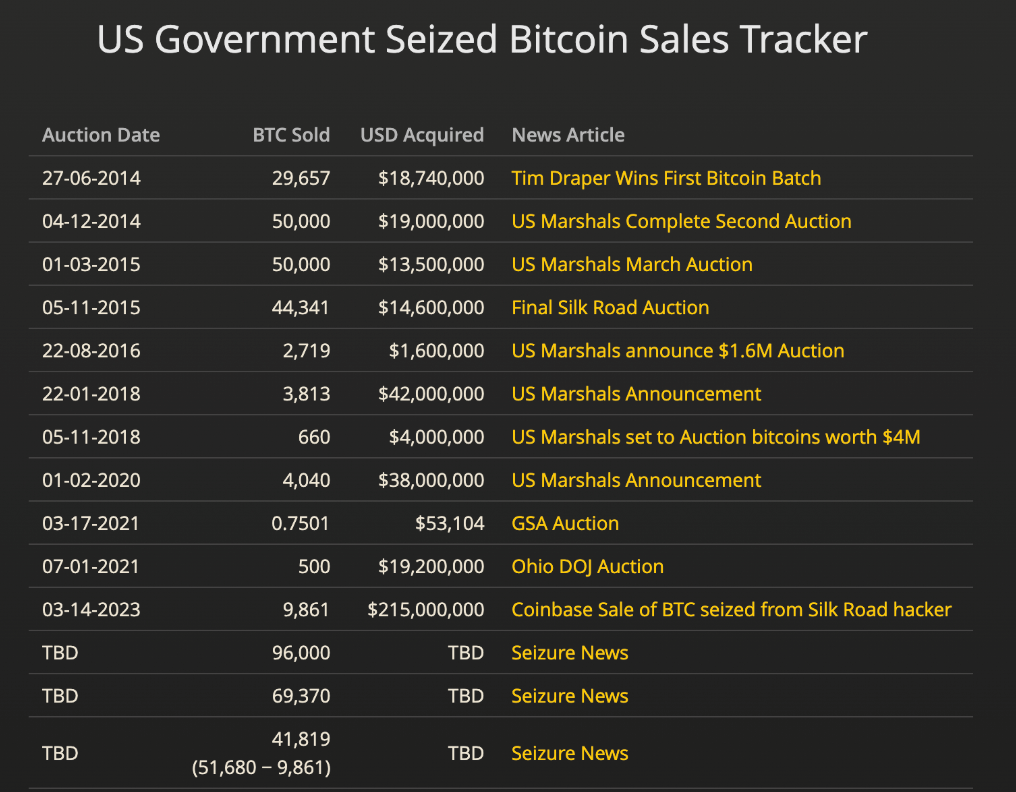Click the 'News Article' column header
Image resolution: width=1016 pixels, height=792 pixels.
pyautogui.click(x=568, y=135)
